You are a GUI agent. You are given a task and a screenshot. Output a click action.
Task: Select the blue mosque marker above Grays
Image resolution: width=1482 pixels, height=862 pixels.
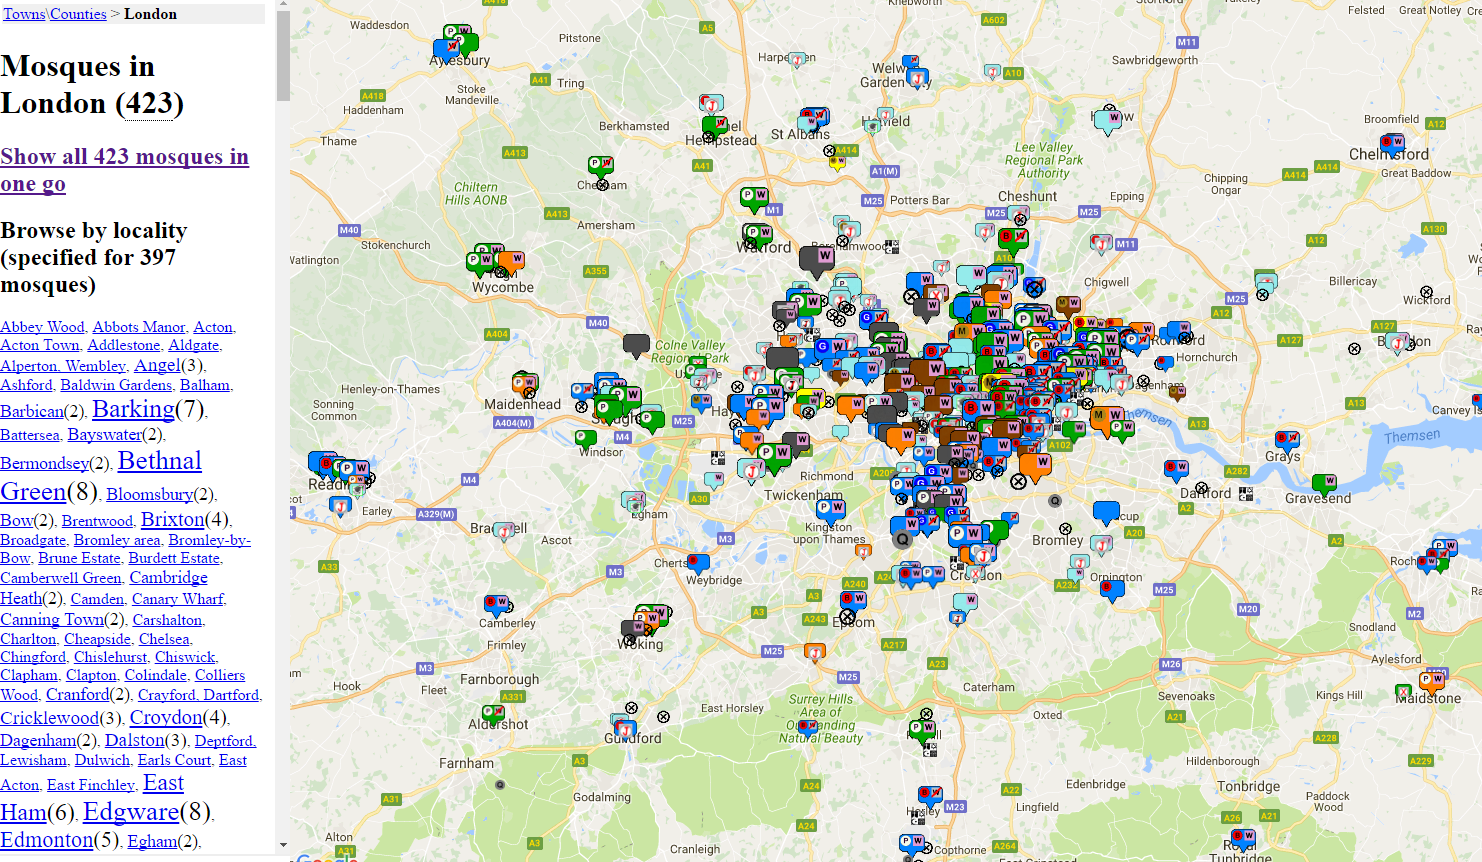coord(1287,439)
